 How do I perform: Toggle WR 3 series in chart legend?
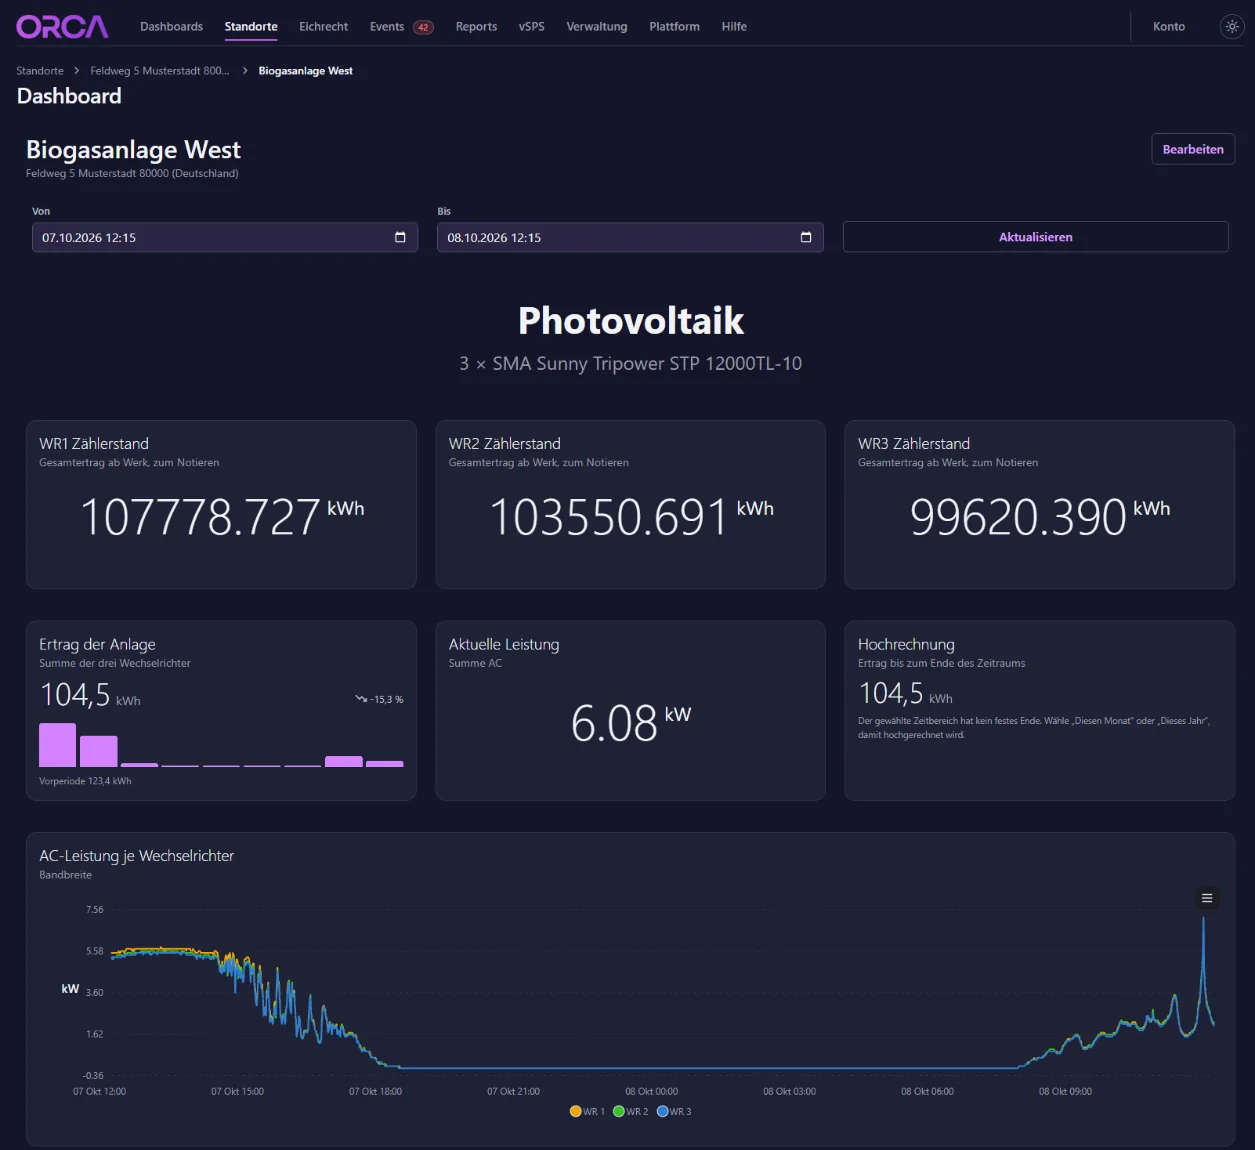point(674,1111)
